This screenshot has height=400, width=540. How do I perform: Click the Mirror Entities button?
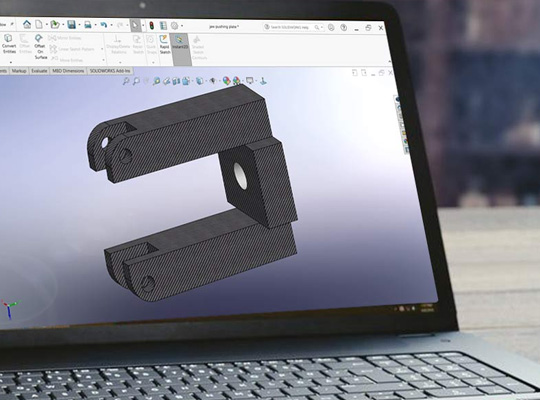(65, 38)
